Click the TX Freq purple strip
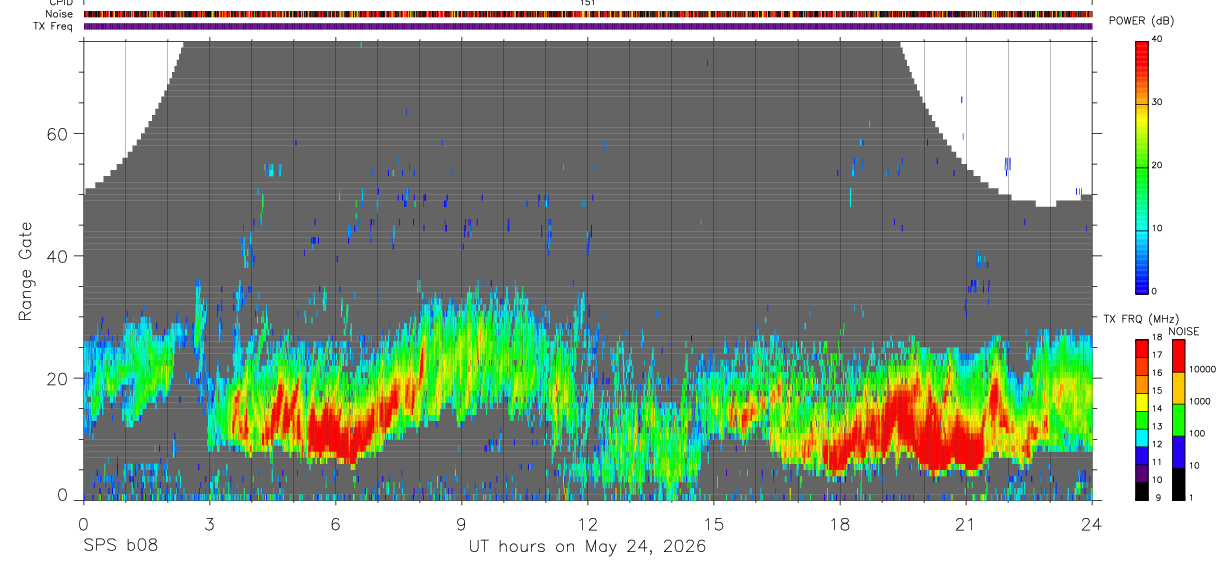This screenshot has width=1228, height=567. point(588,26)
